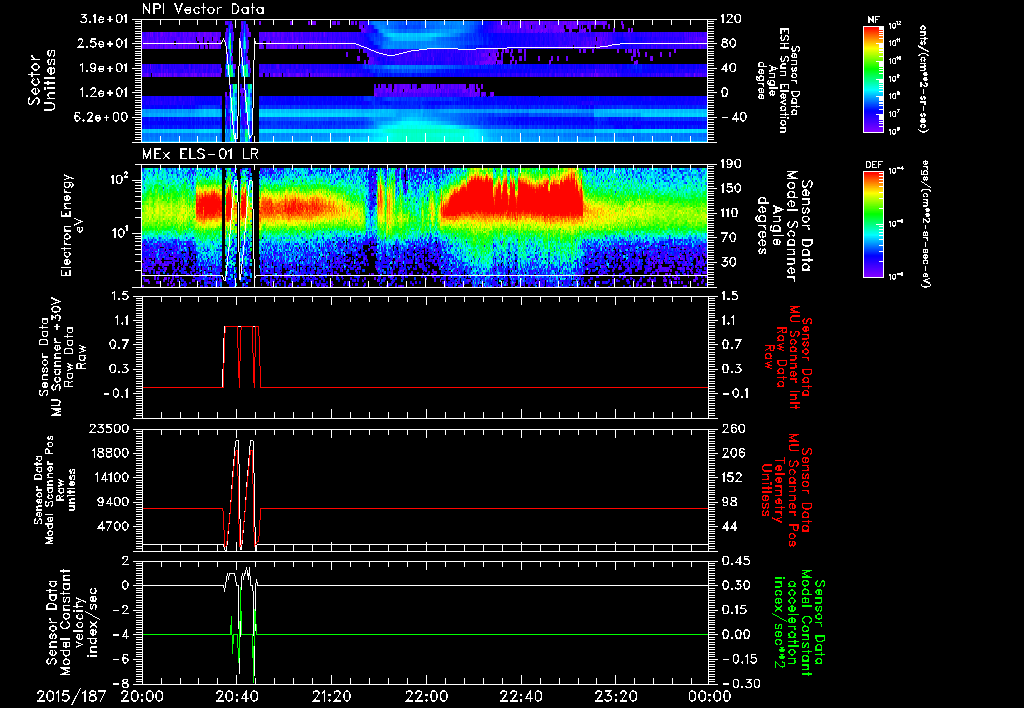Click the '18800' scanner position tick

pos(111,453)
